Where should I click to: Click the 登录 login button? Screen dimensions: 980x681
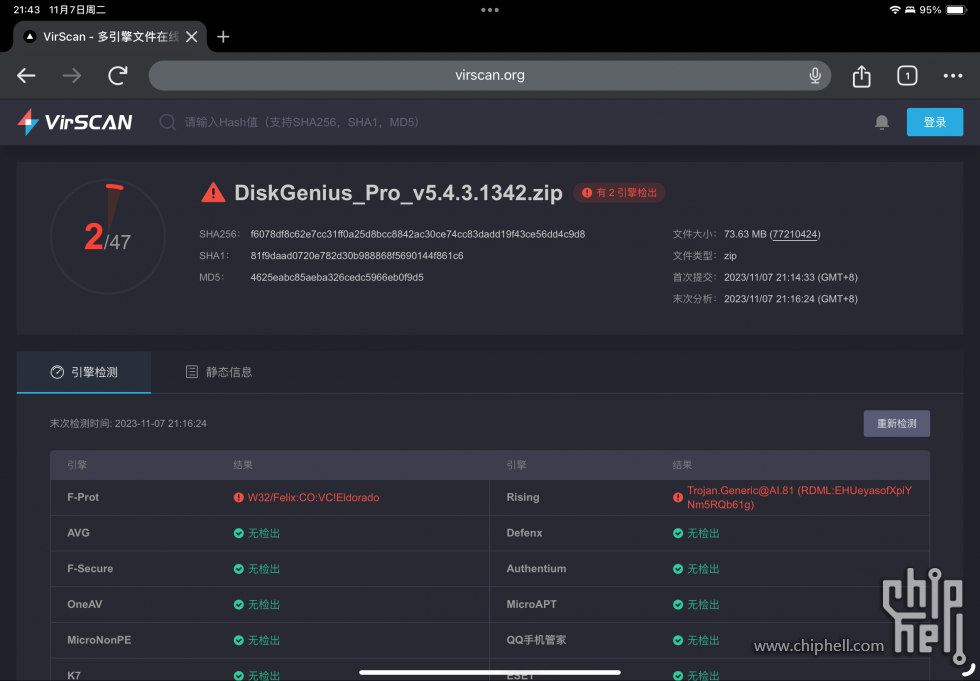tap(934, 122)
